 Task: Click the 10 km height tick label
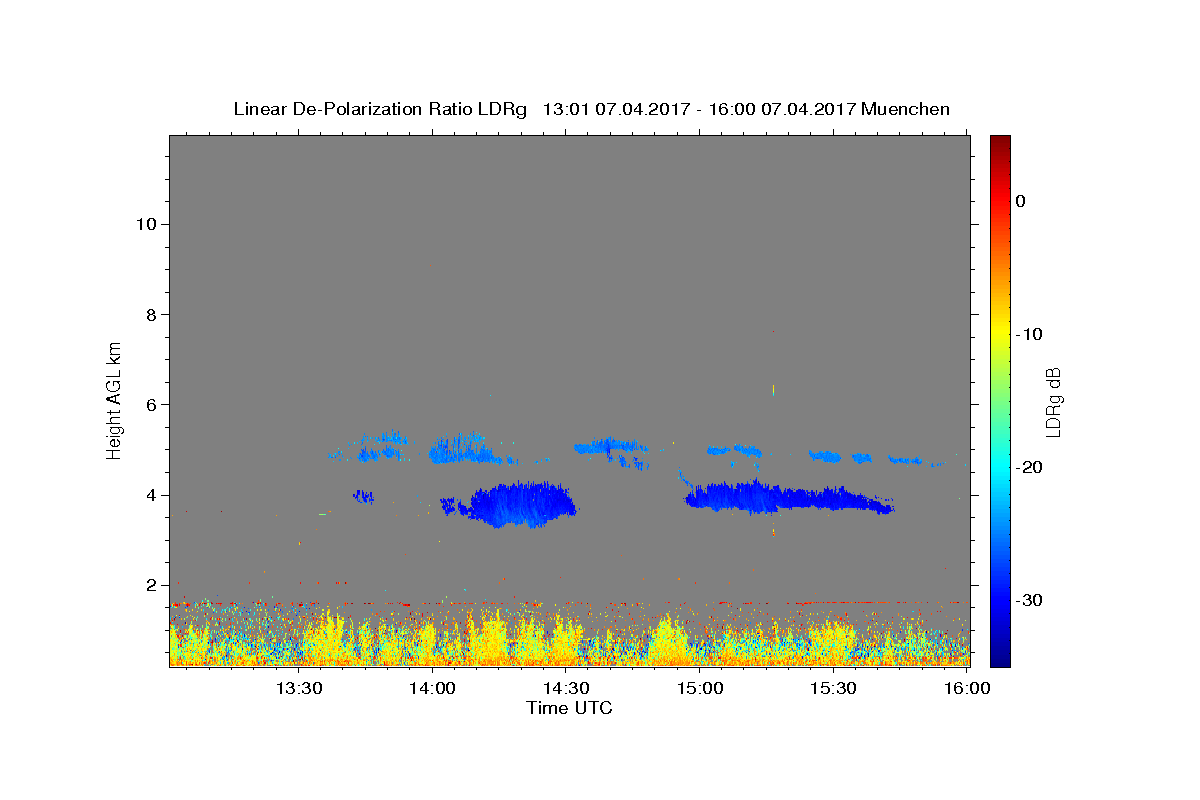(146, 224)
